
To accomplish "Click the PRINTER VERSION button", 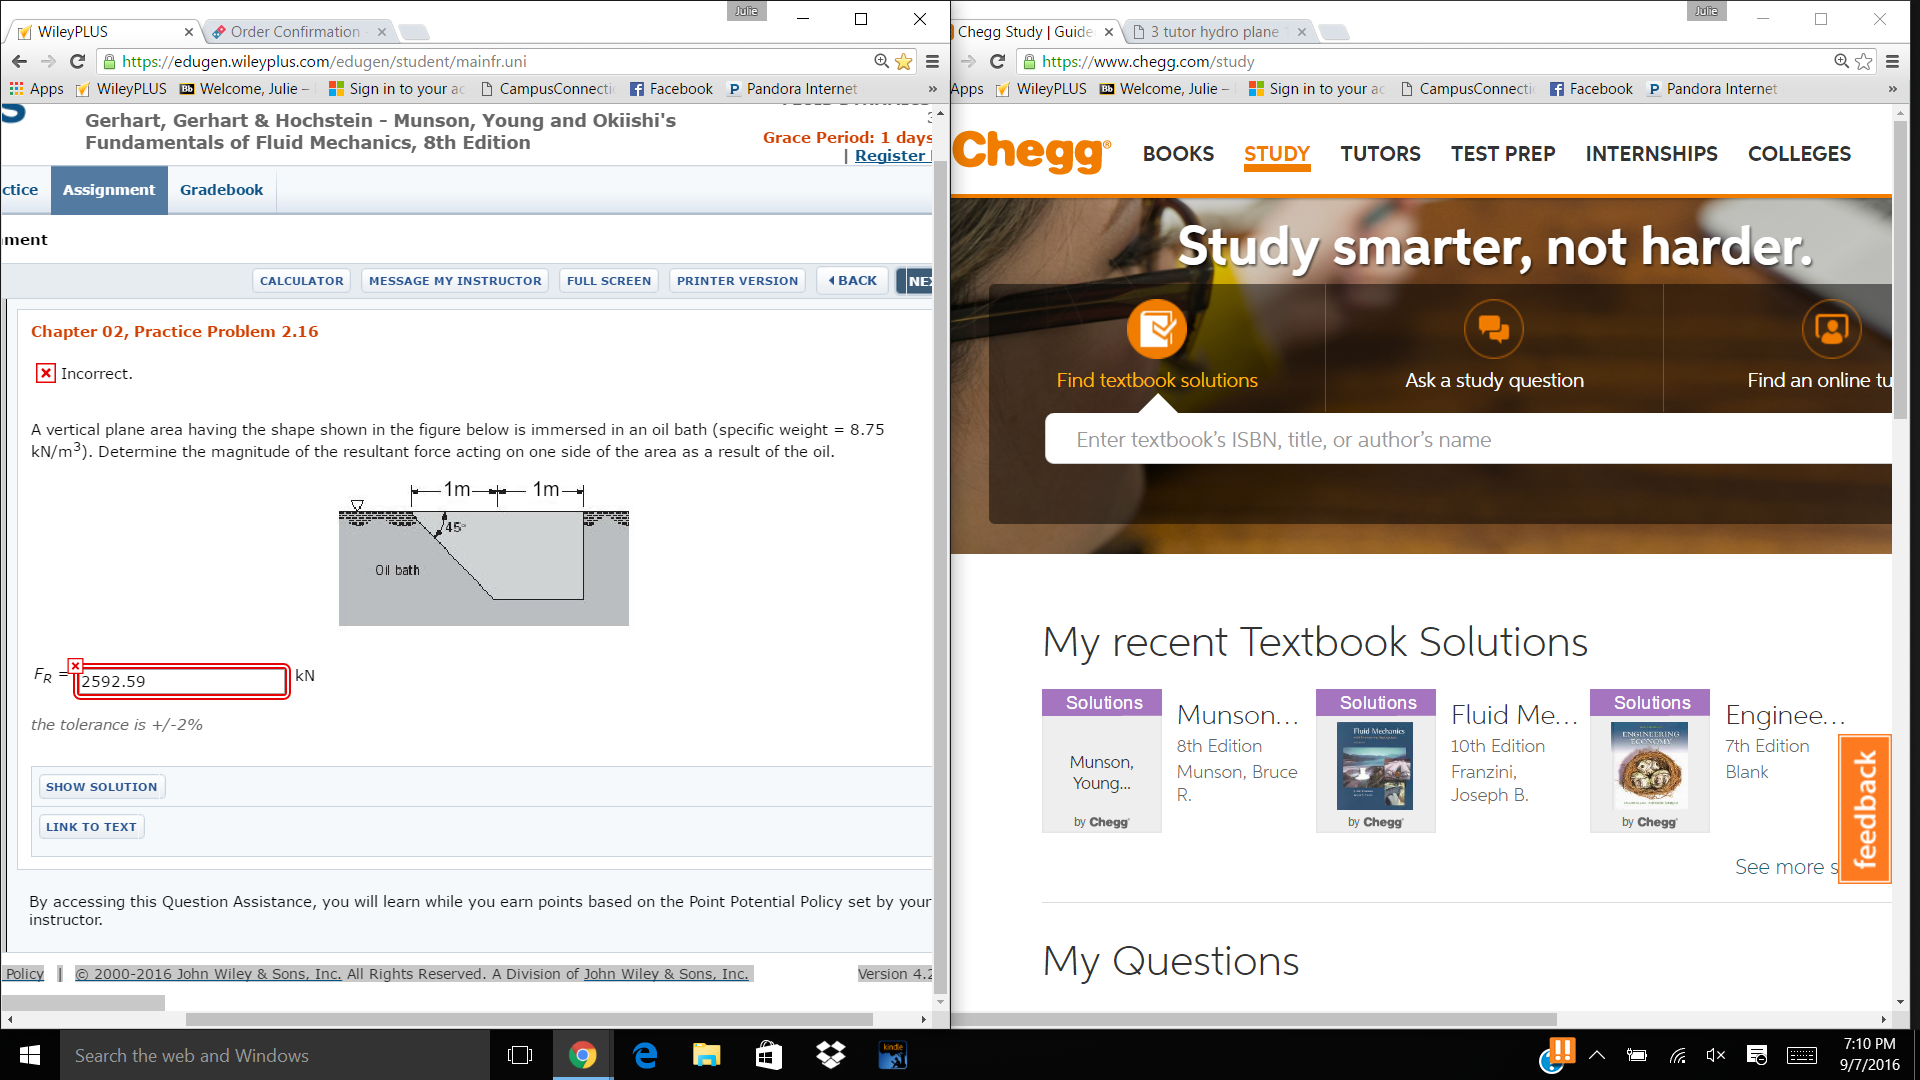I will point(737,281).
